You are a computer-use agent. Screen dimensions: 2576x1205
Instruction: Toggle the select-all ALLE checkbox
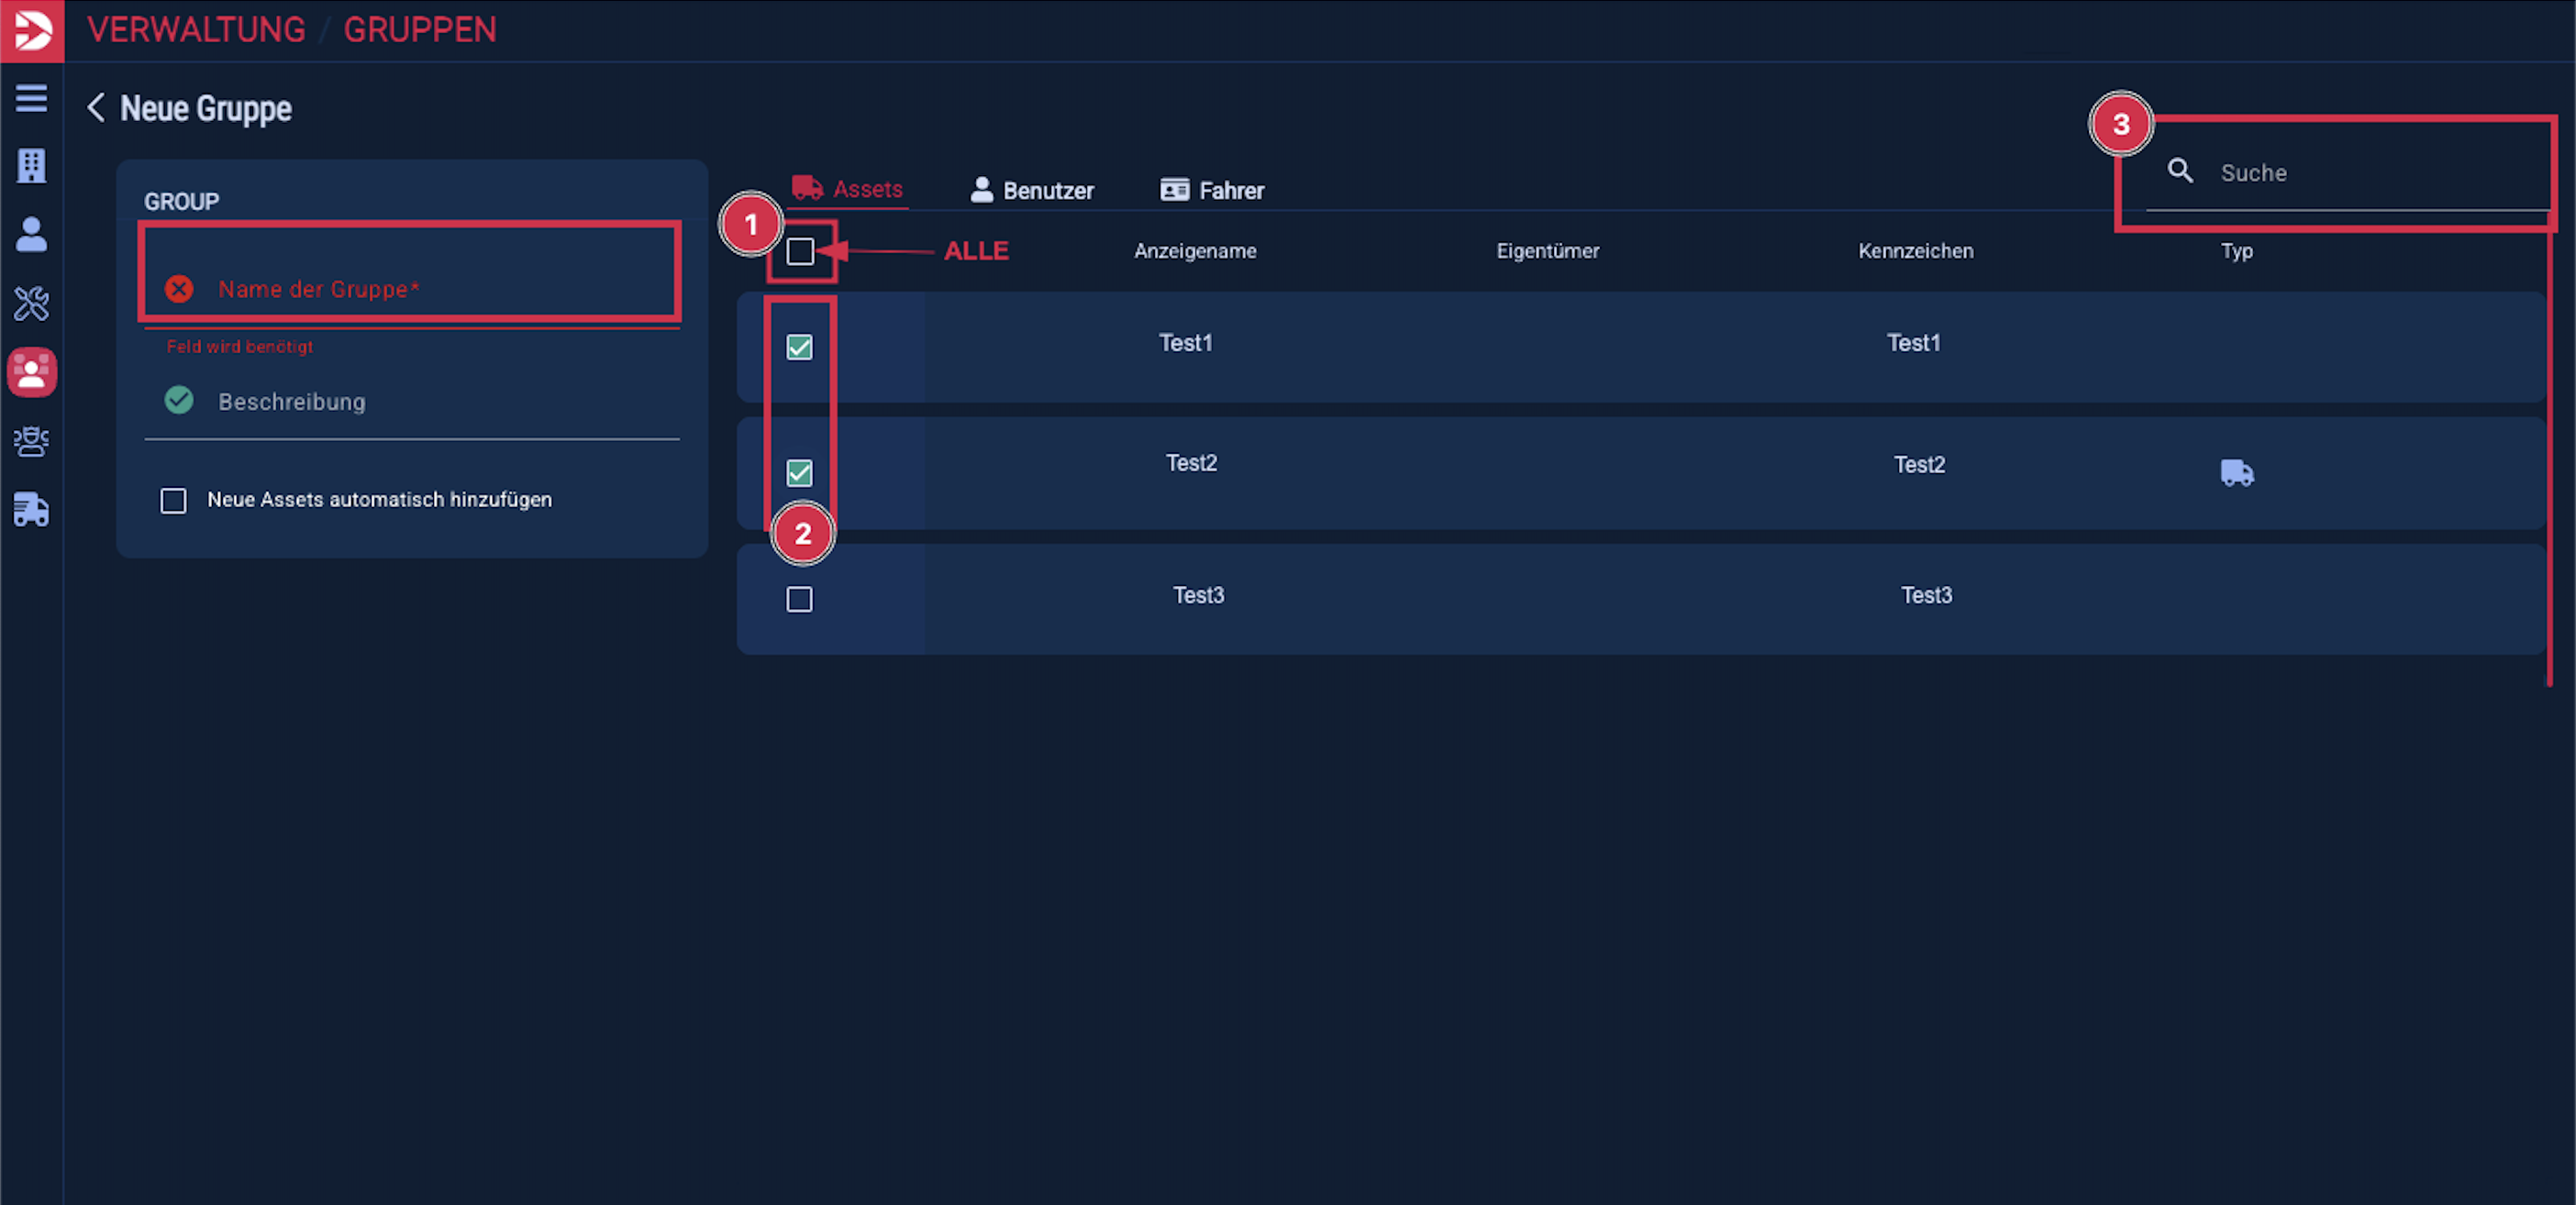[799, 251]
